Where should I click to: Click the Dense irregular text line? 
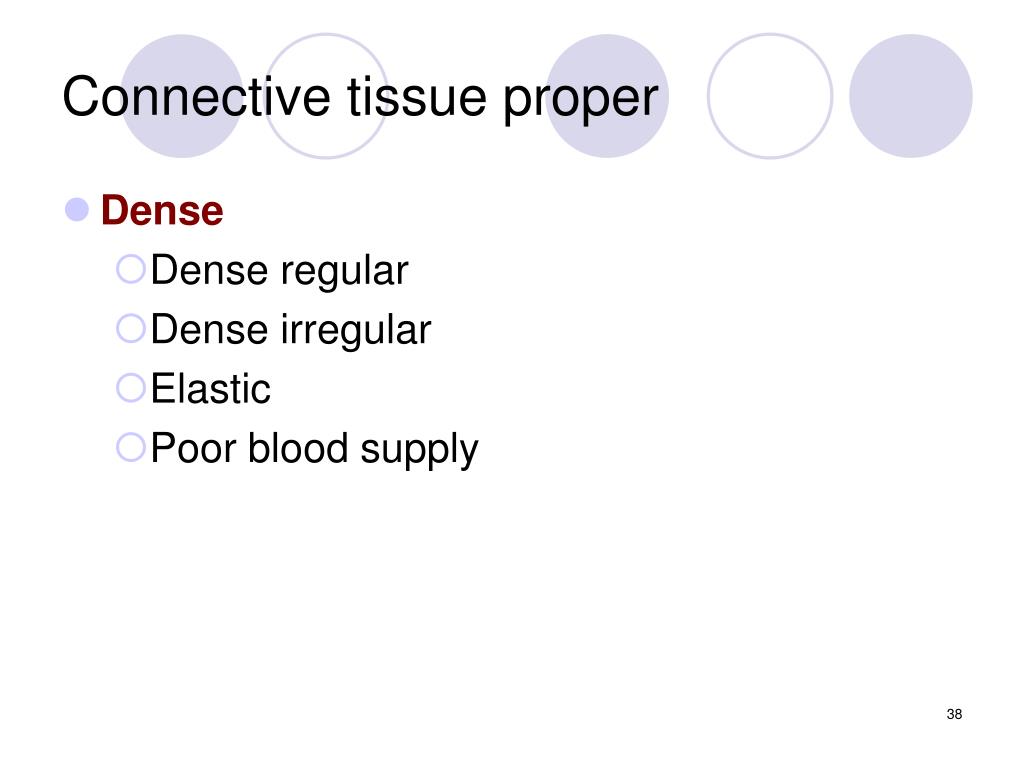(x=291, y=330)
